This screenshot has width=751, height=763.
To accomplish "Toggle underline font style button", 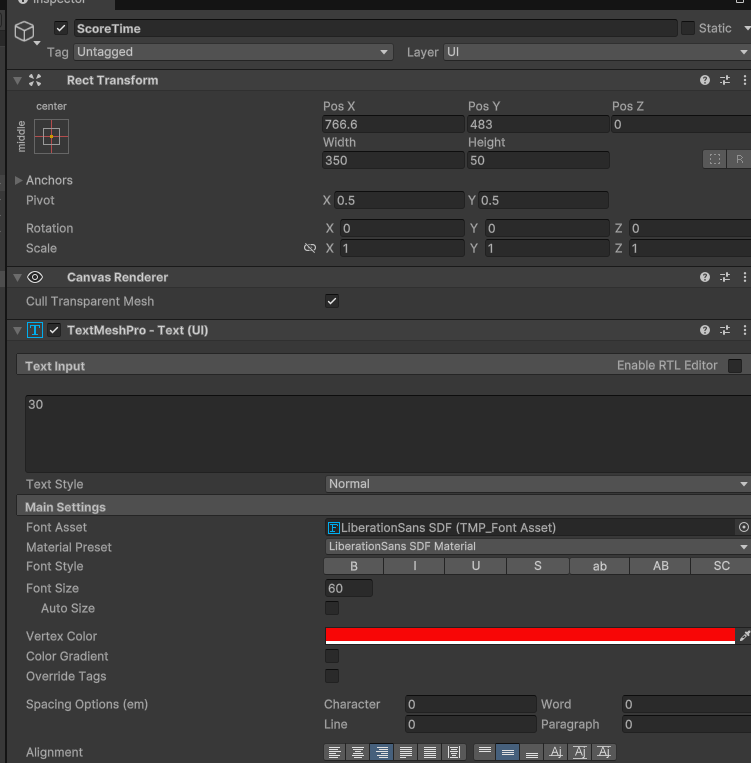I will (476, 566).
